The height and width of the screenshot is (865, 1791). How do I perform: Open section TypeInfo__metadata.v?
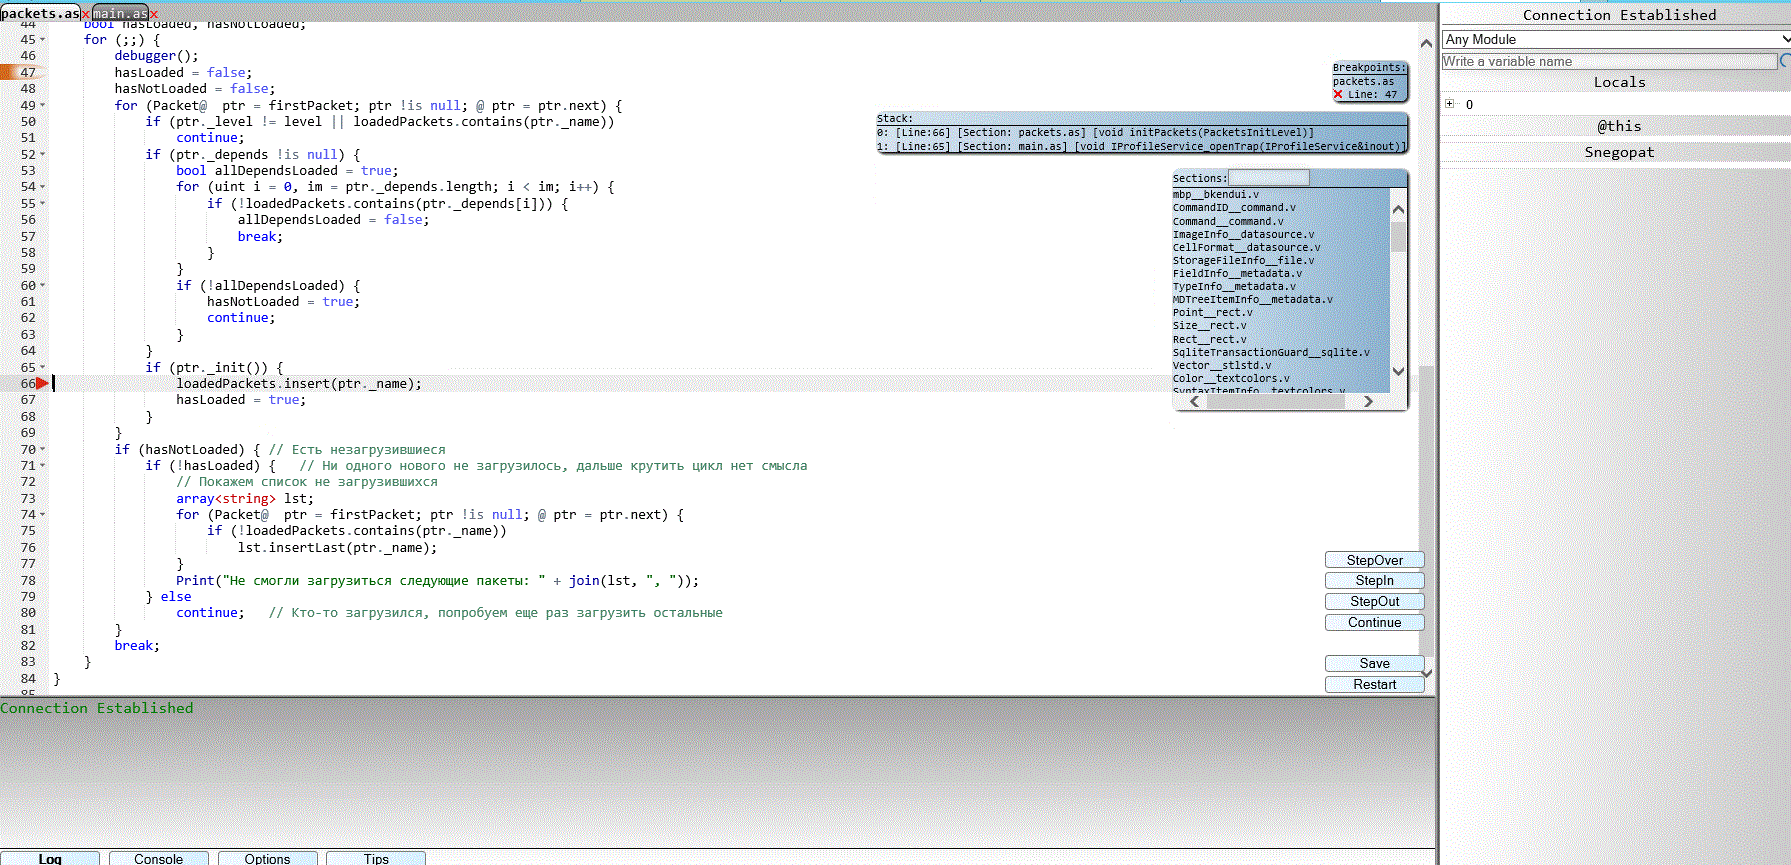1234,286
